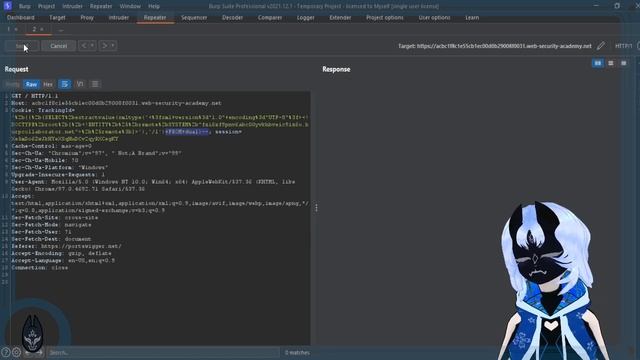The height and width of the screenshot is (360, 640).
Task: Open the forward history dropdown arrow
Action: 113,46
